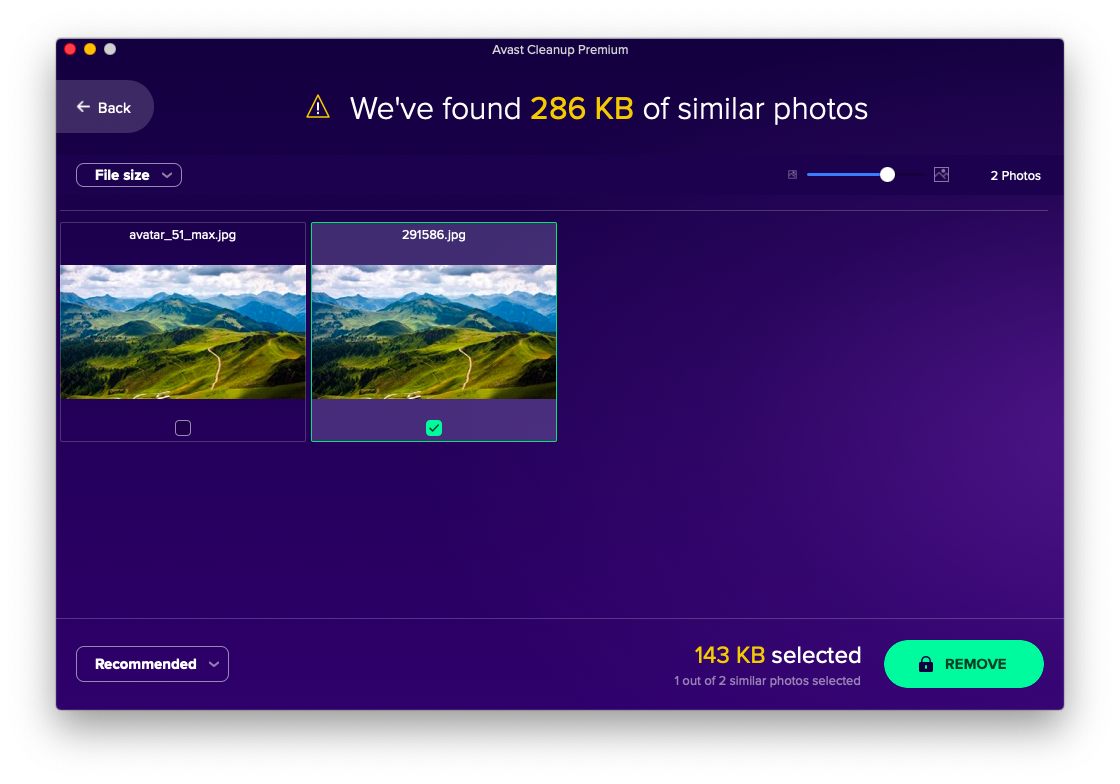Click the yellow minimize window button
1120x784 pixels.
pos(90,49)
